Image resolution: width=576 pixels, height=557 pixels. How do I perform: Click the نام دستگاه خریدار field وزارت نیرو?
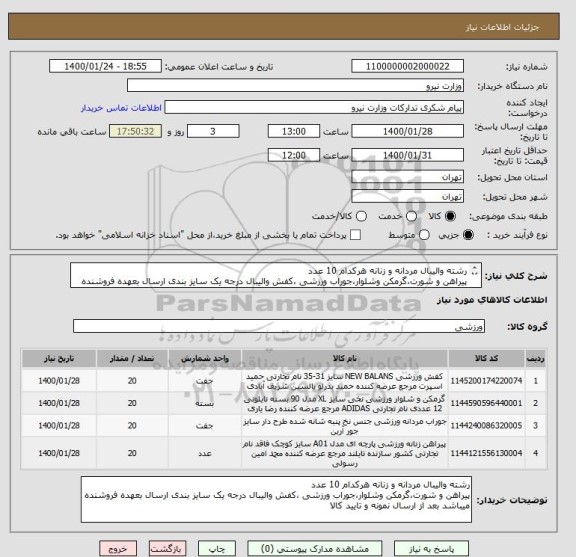(x=295, y=86)
